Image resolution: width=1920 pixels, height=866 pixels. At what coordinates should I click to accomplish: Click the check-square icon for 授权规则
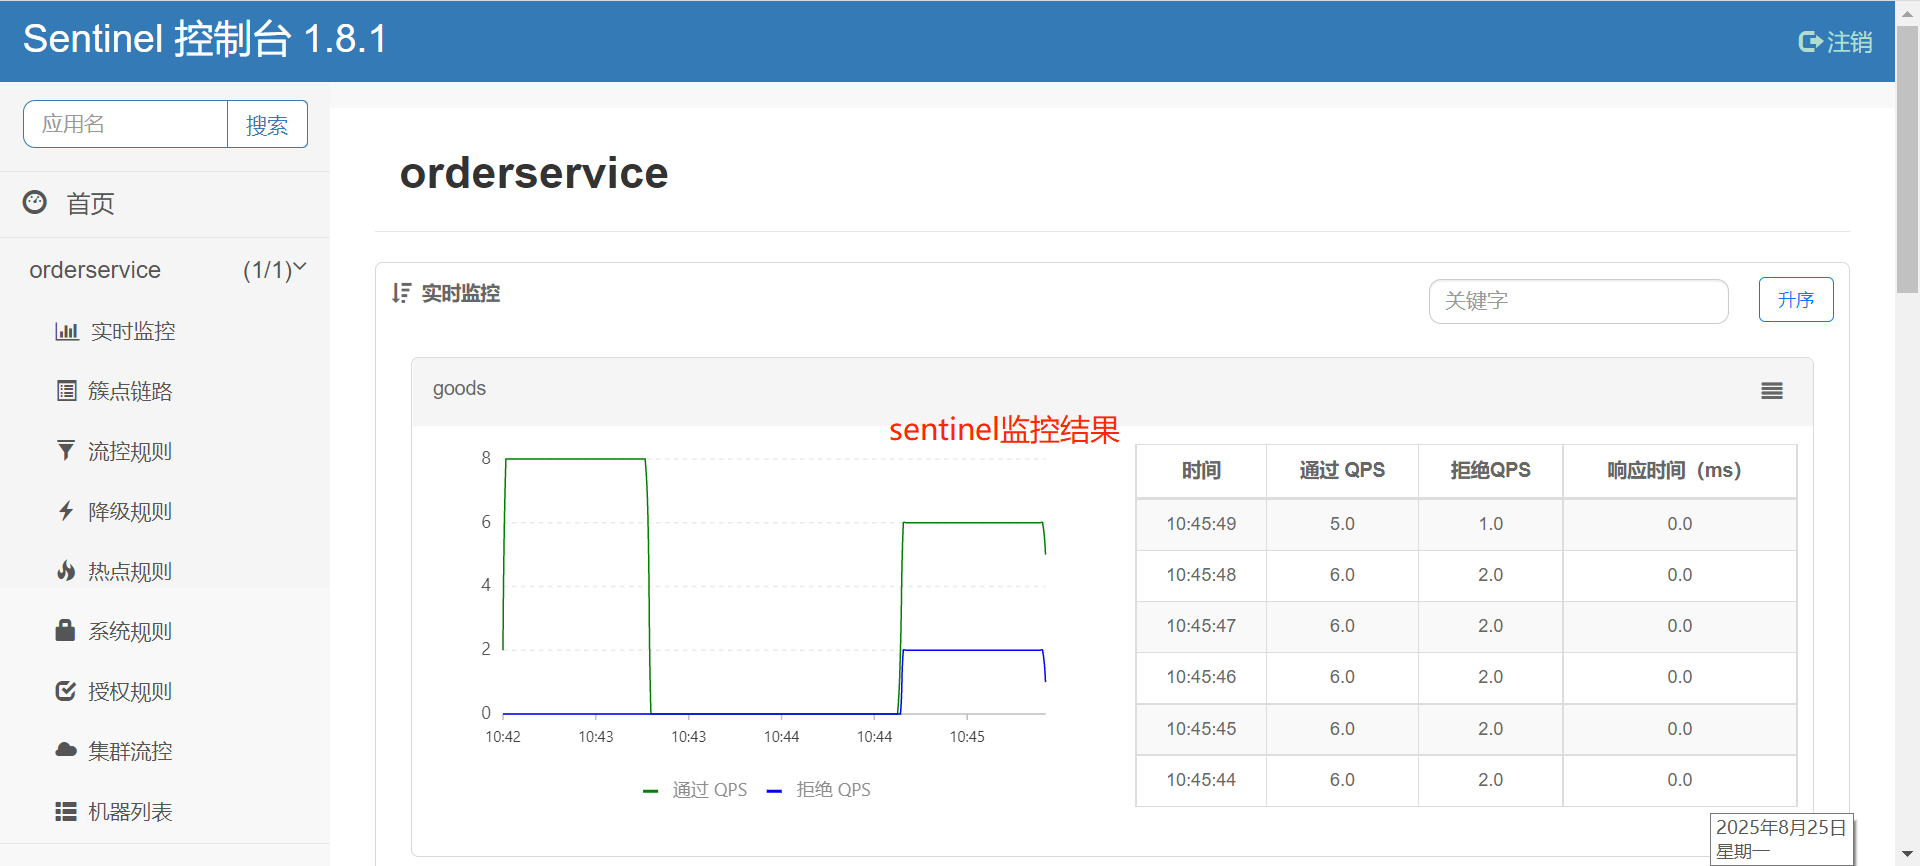point(66,691)
